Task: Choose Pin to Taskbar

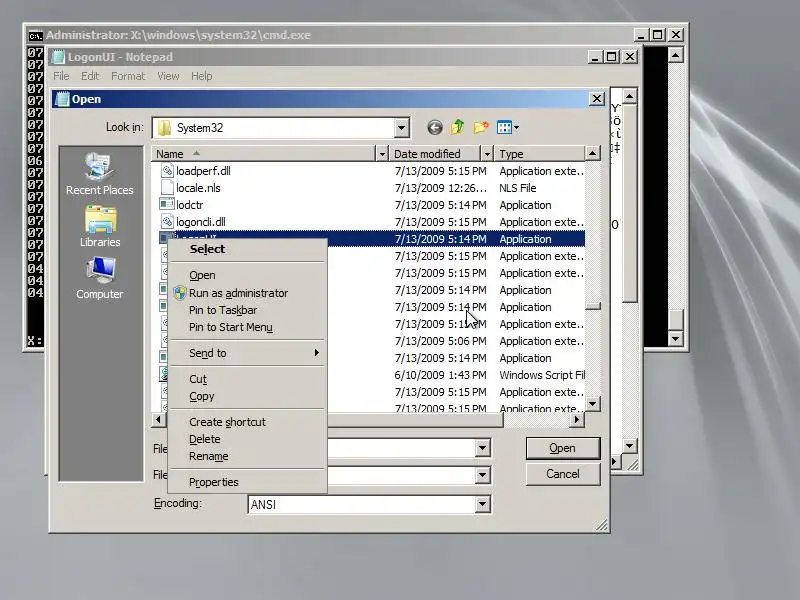Action: pyautogui.click(x=247, y=310)
